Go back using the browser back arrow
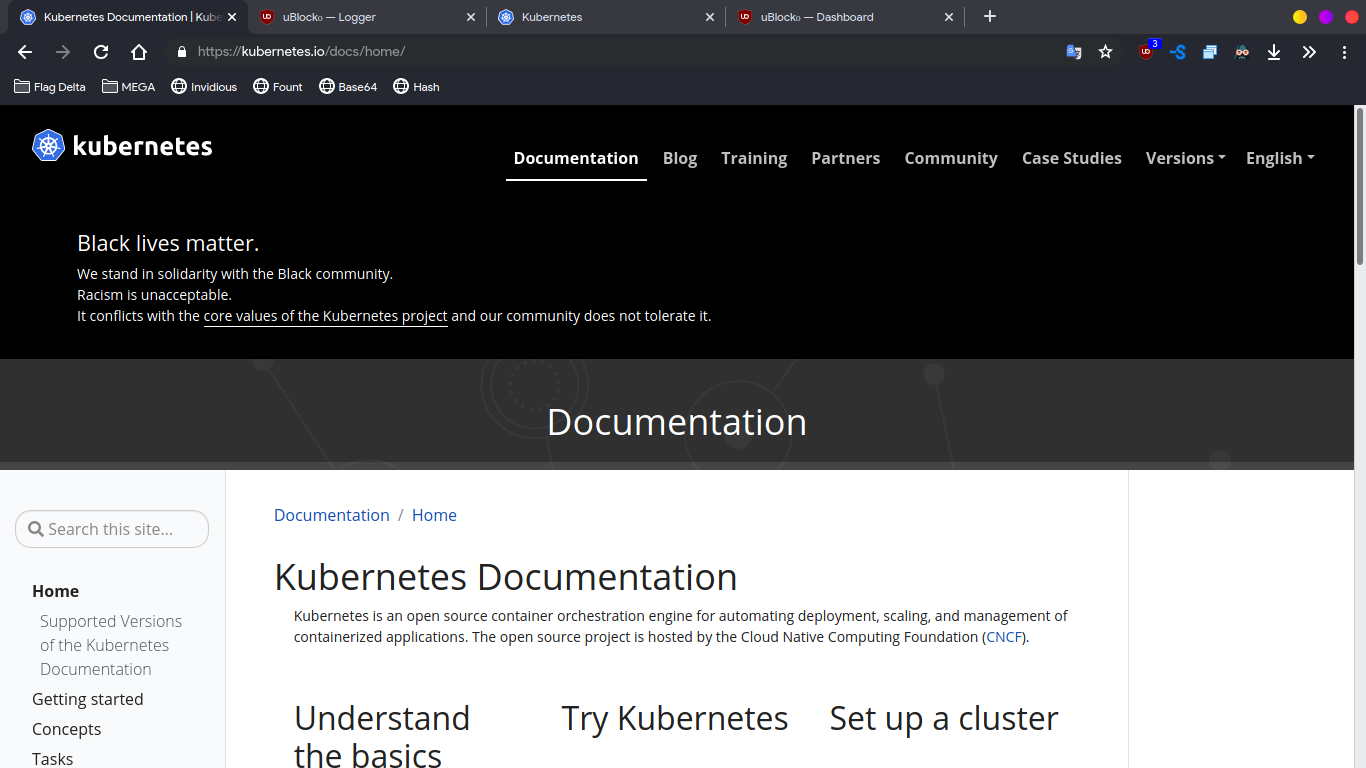 pyautogui.click(x=25, y=52)
